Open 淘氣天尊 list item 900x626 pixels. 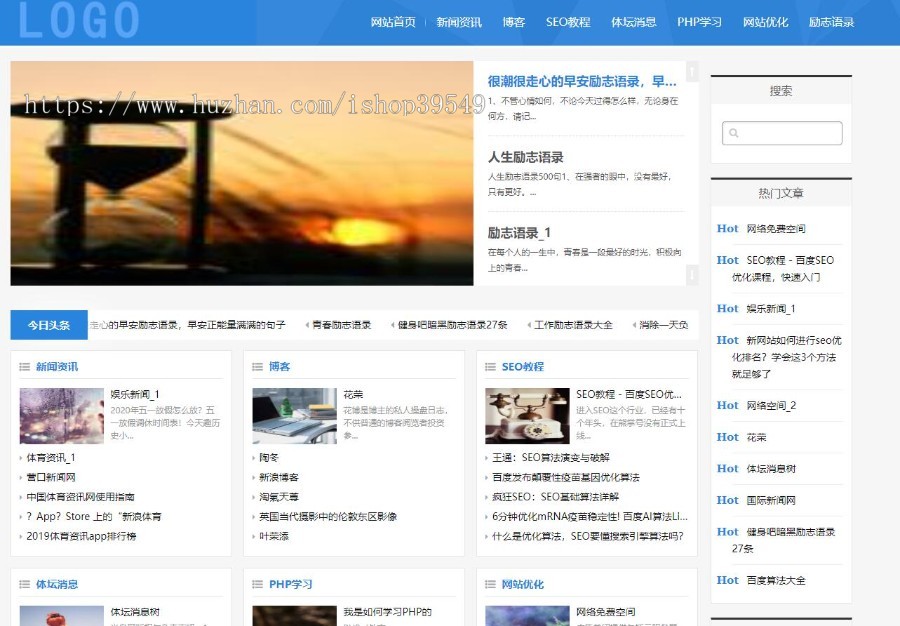click(x=279, y=497)
